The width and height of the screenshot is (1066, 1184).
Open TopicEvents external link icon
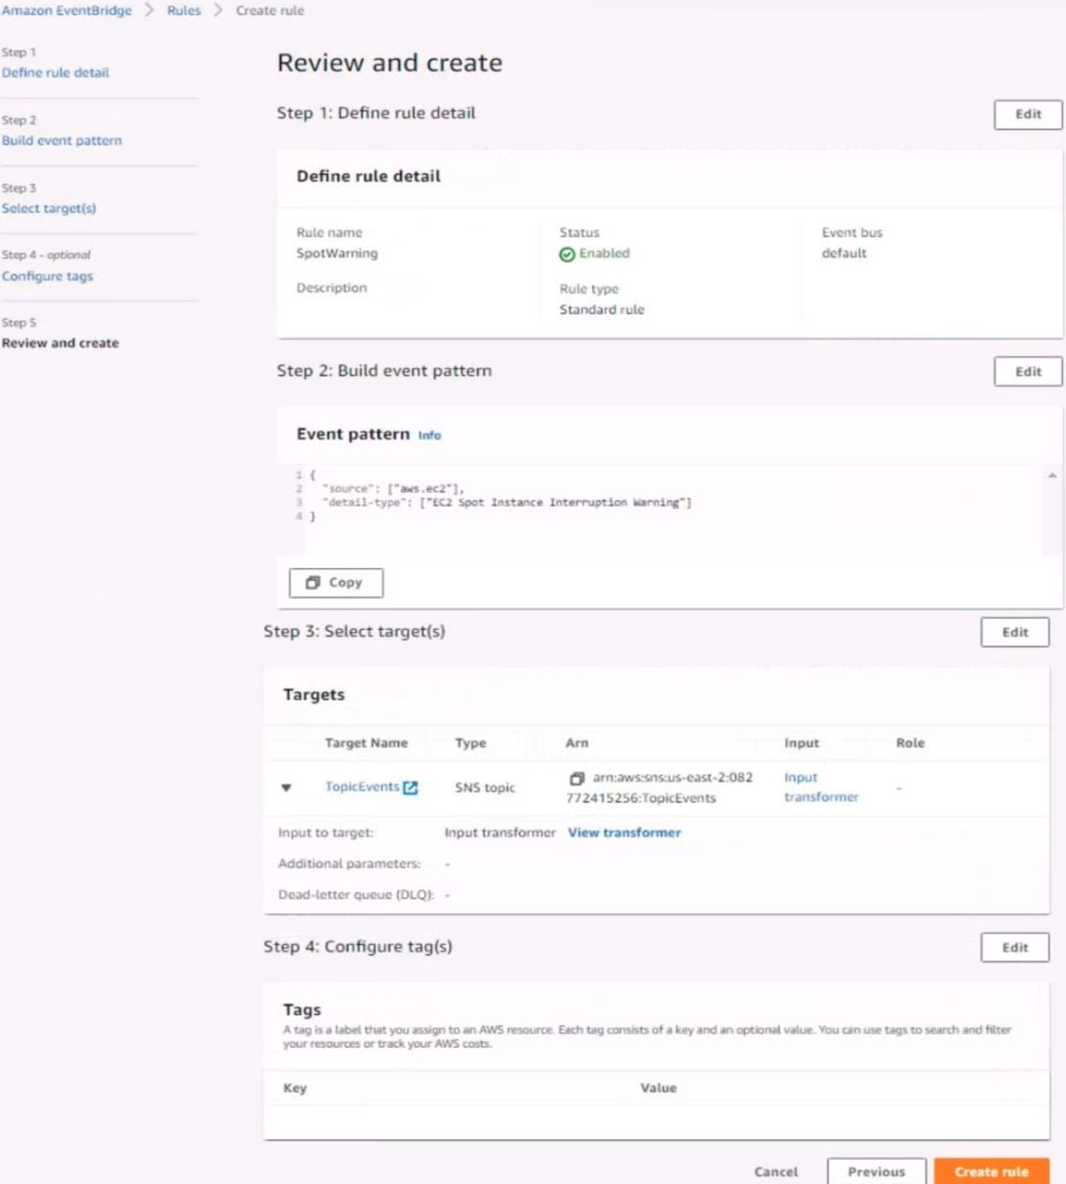pyautogui.click(x=411, y=788)
